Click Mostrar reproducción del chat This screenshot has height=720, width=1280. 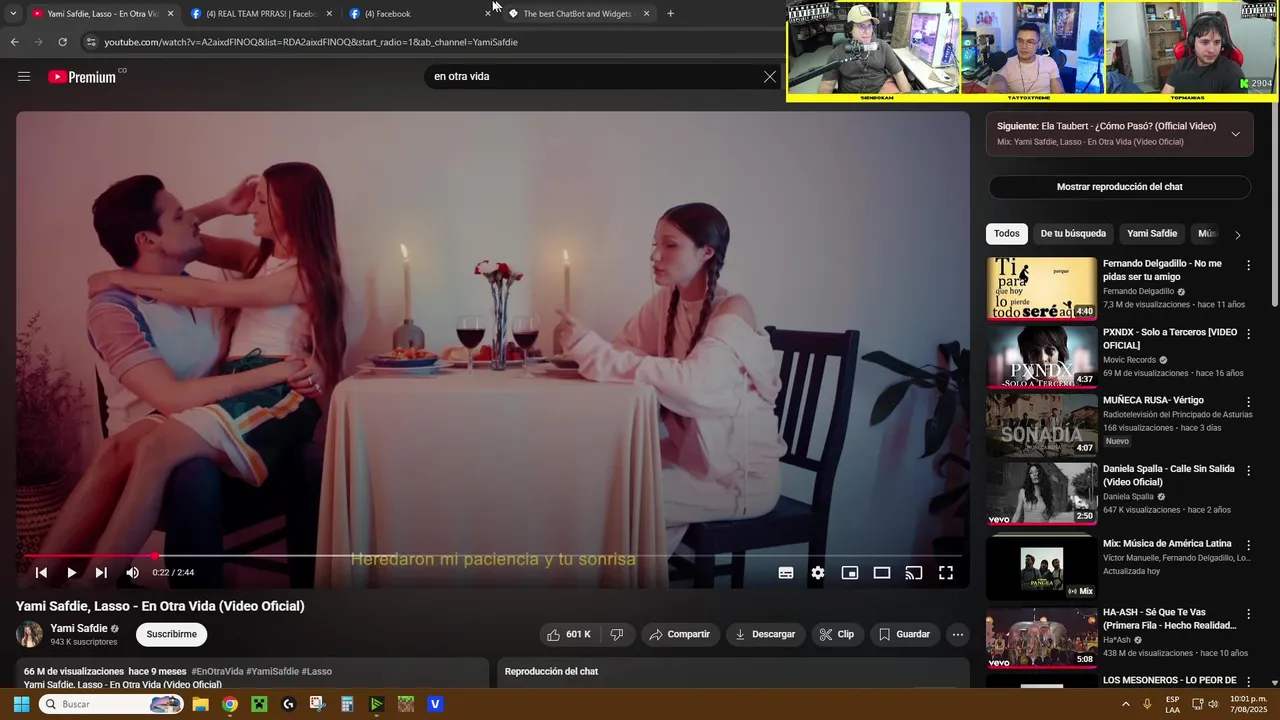tap(1119, 187)
